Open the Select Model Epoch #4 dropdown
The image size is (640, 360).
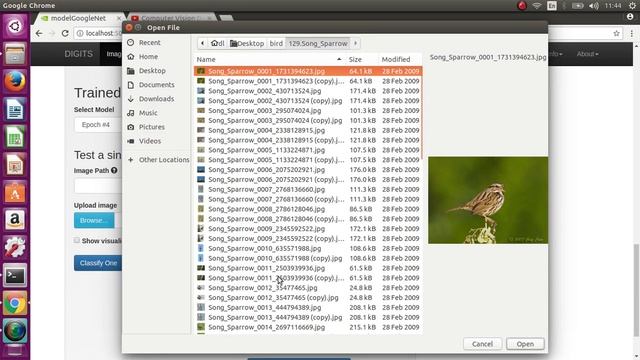pyautogui.click(x=98, y=124)
